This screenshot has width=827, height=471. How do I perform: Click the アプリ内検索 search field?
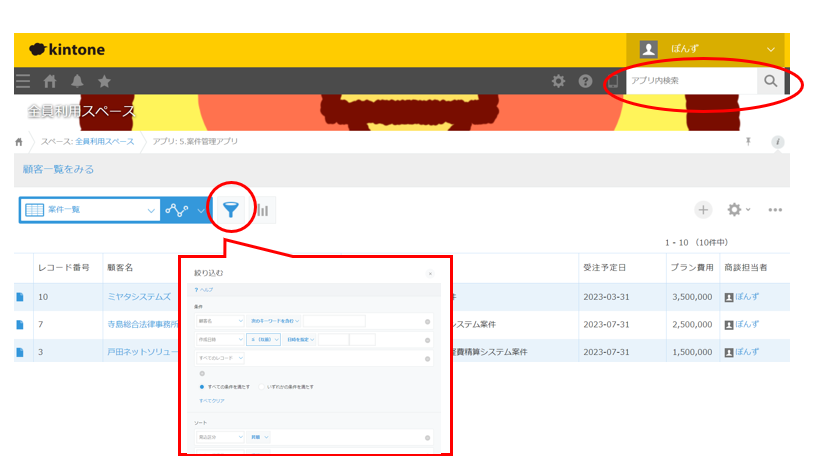coord(690,81)
